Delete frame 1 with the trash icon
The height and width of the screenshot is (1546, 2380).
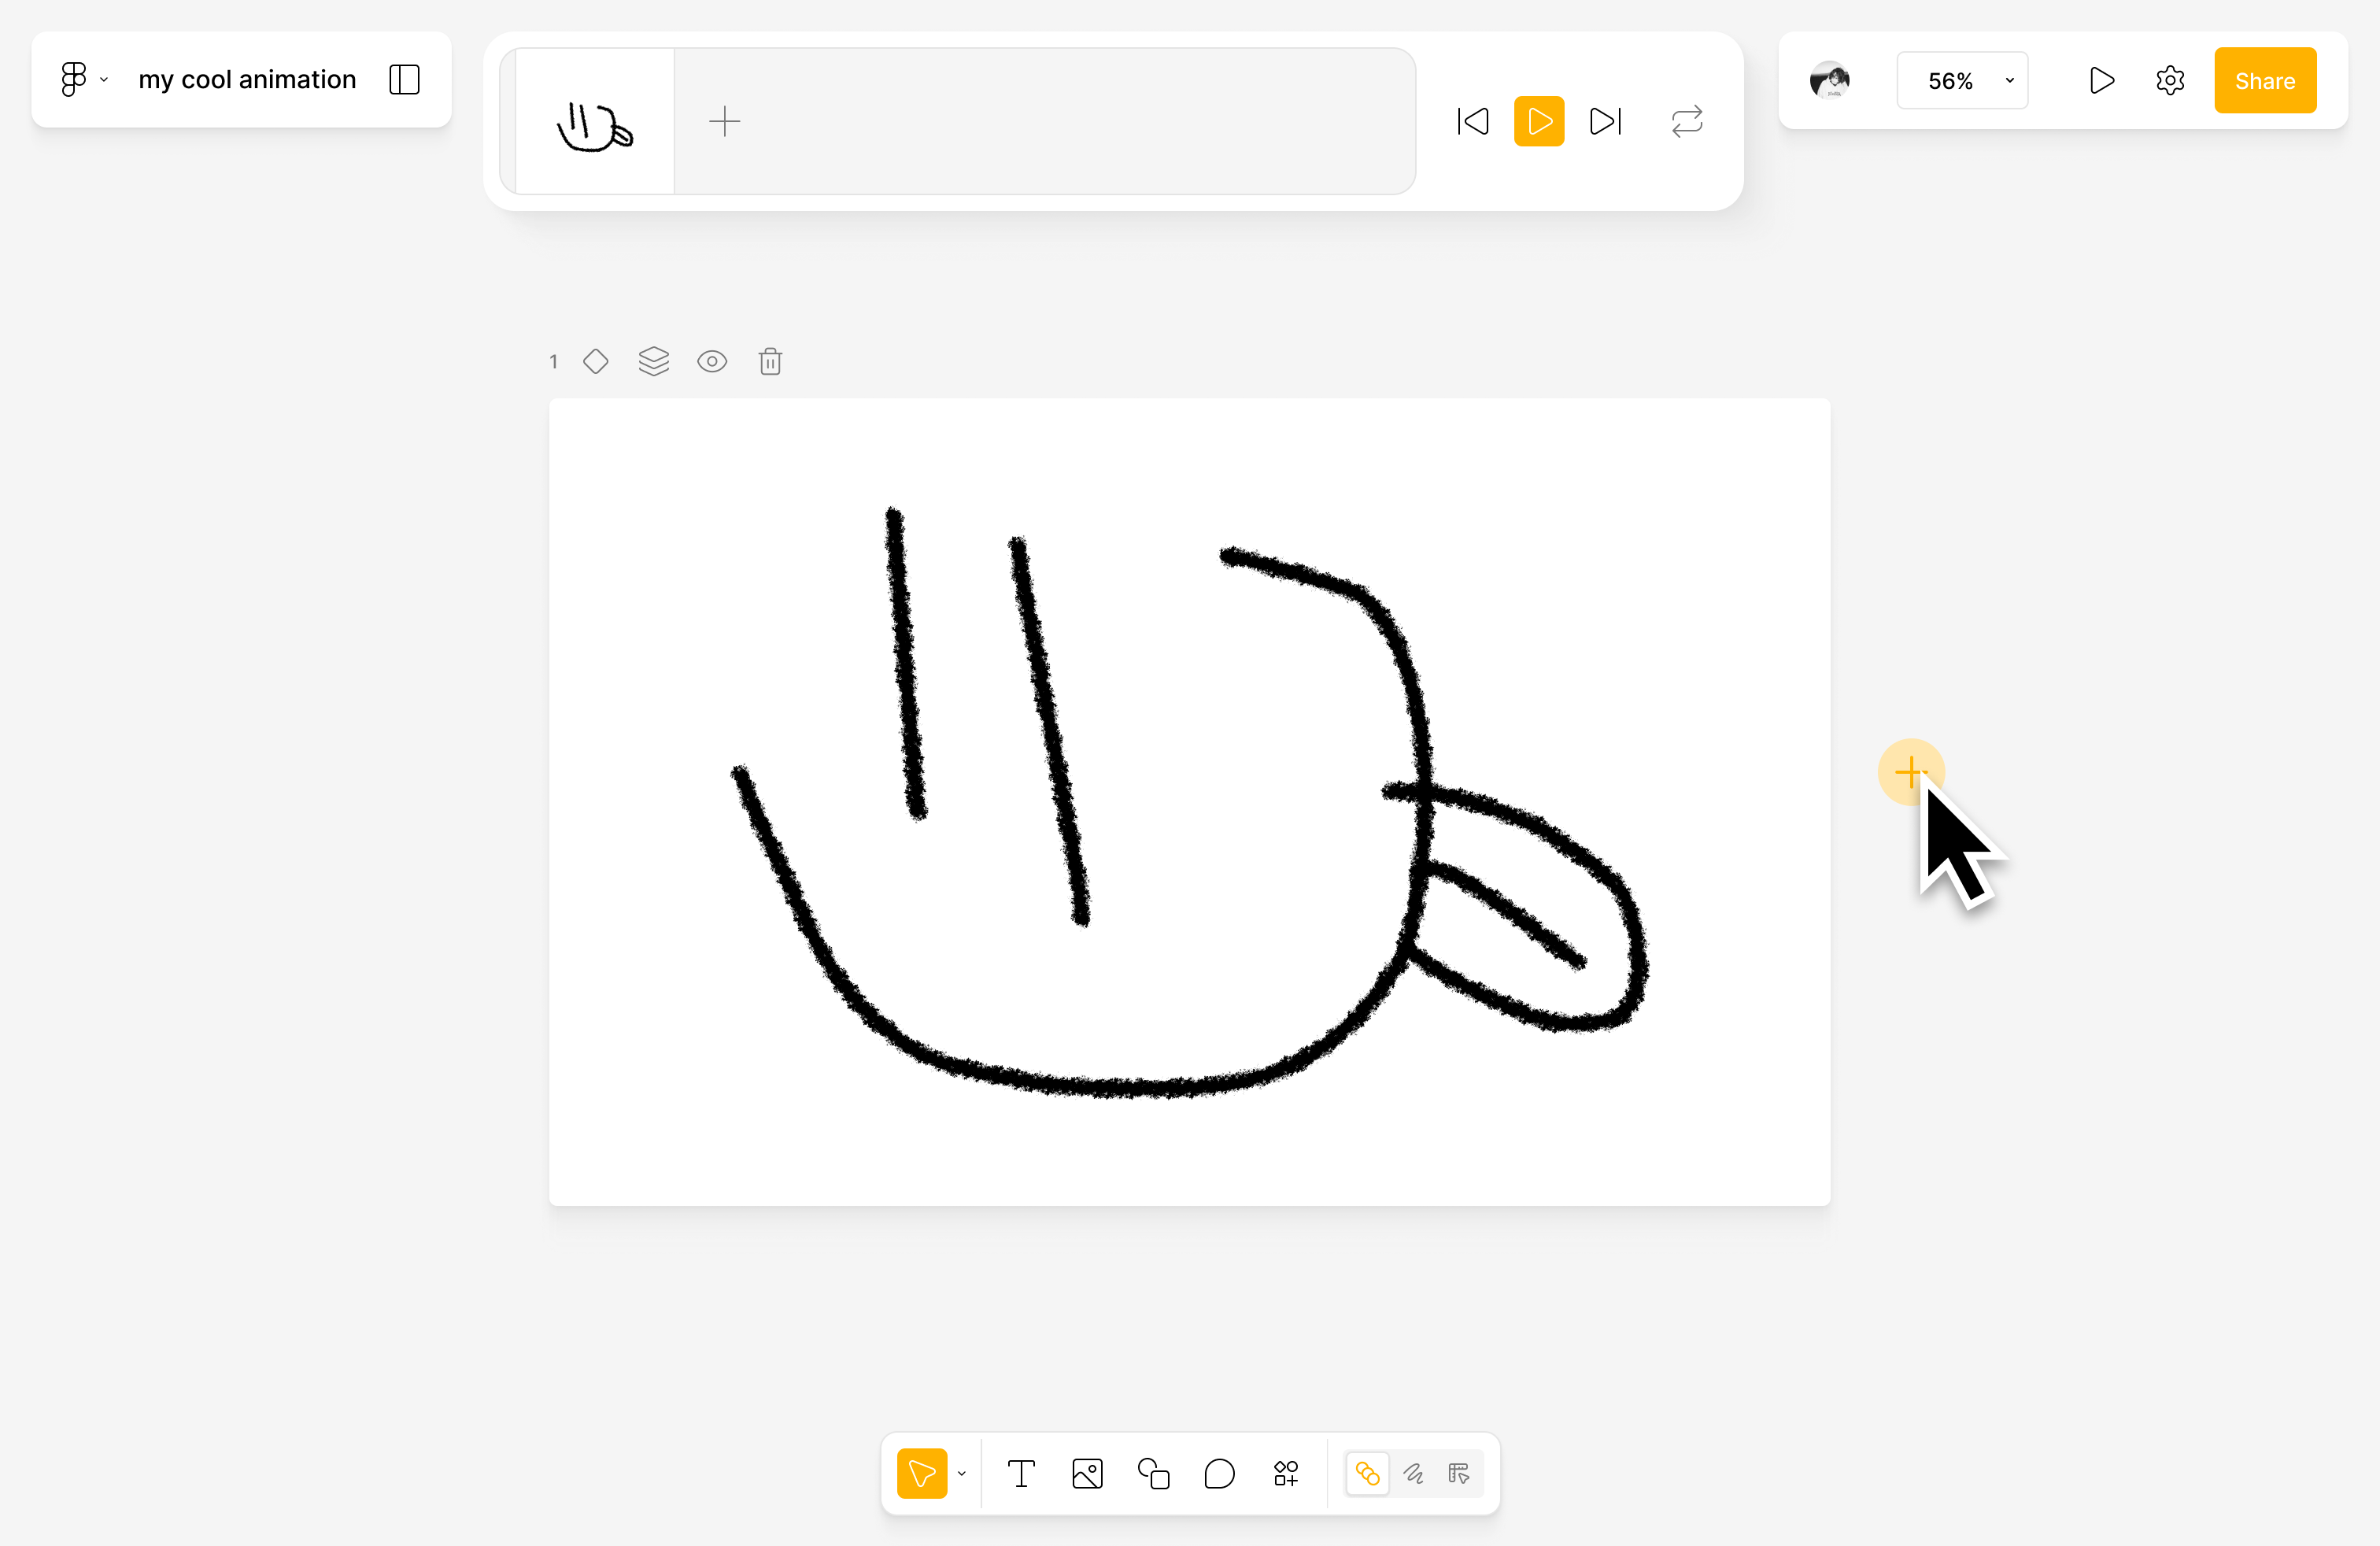pos(770,361)
